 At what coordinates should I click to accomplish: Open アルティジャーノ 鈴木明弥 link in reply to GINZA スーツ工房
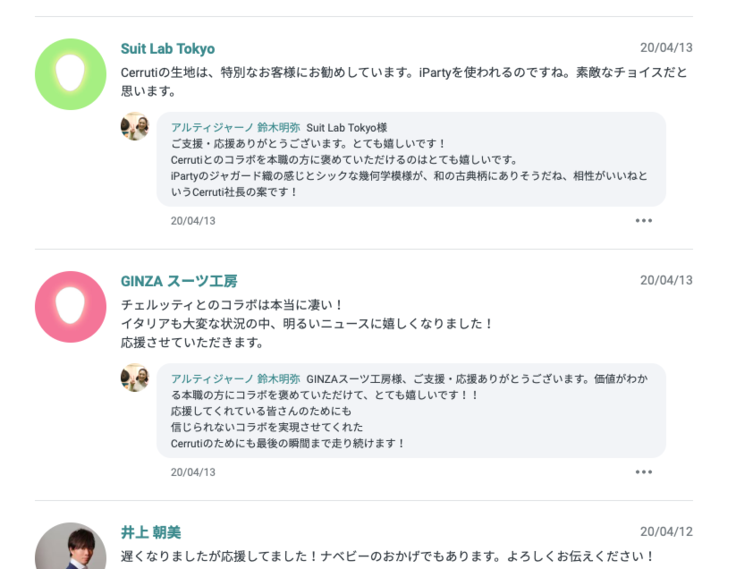click(x=235, y=379)
